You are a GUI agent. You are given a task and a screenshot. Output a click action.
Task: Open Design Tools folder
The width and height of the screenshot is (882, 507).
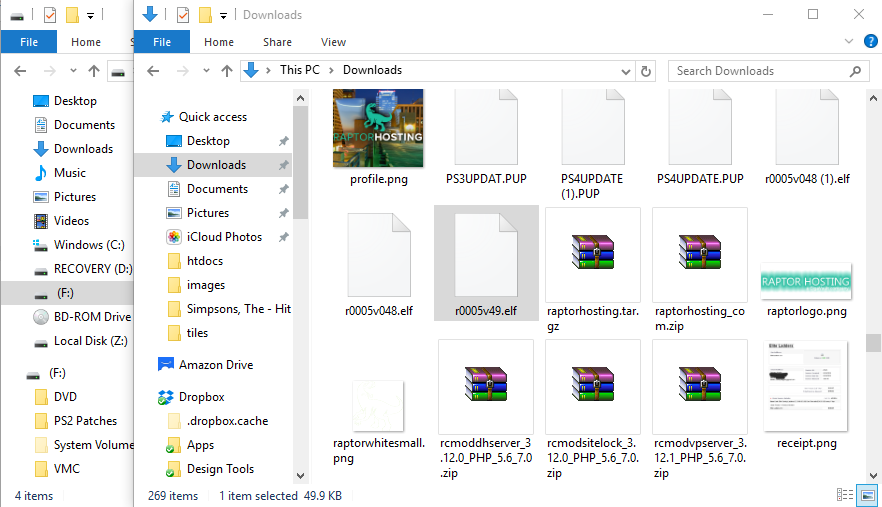(x=220, y=469)
